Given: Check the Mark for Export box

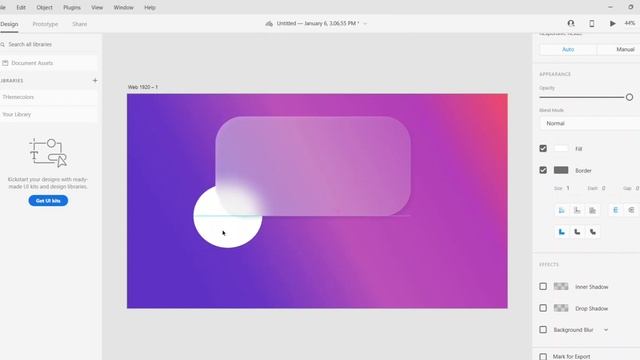Looking at the screenshot, I should click(543, 356).
